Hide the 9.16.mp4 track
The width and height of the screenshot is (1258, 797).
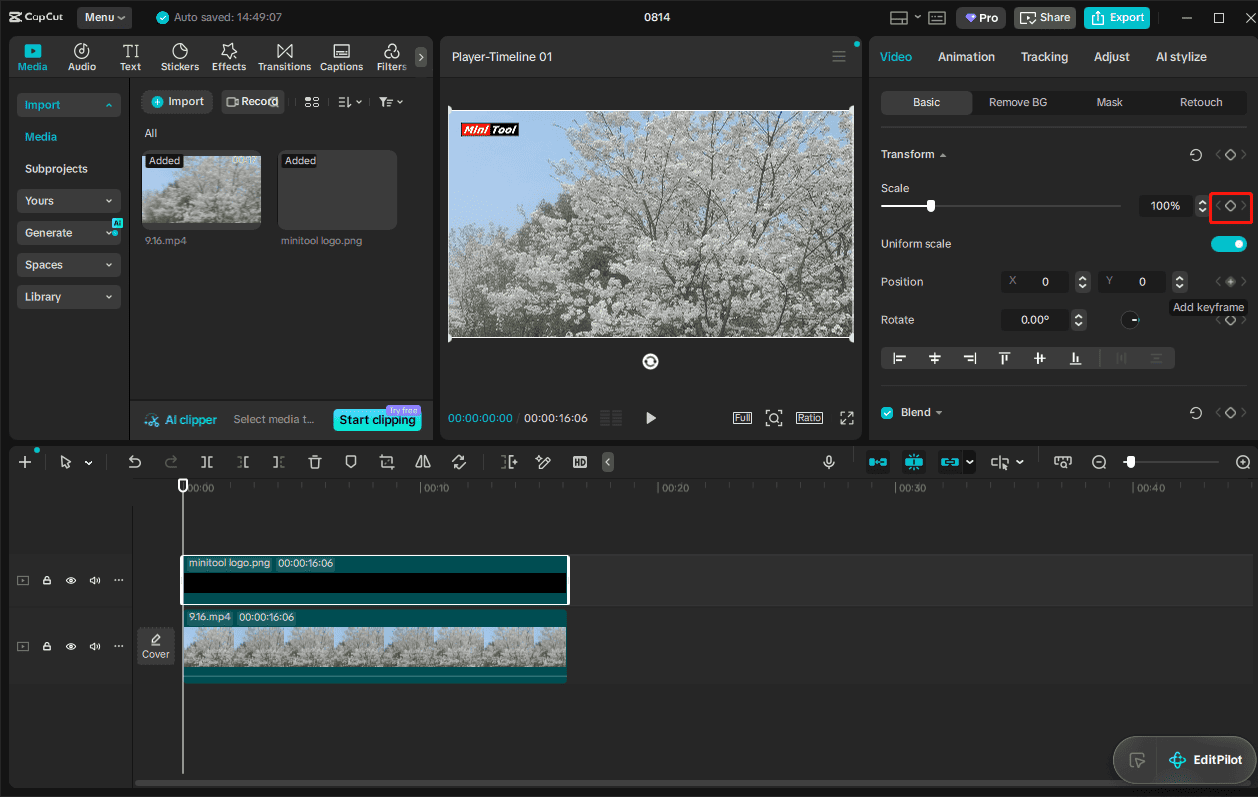(71, 647)
